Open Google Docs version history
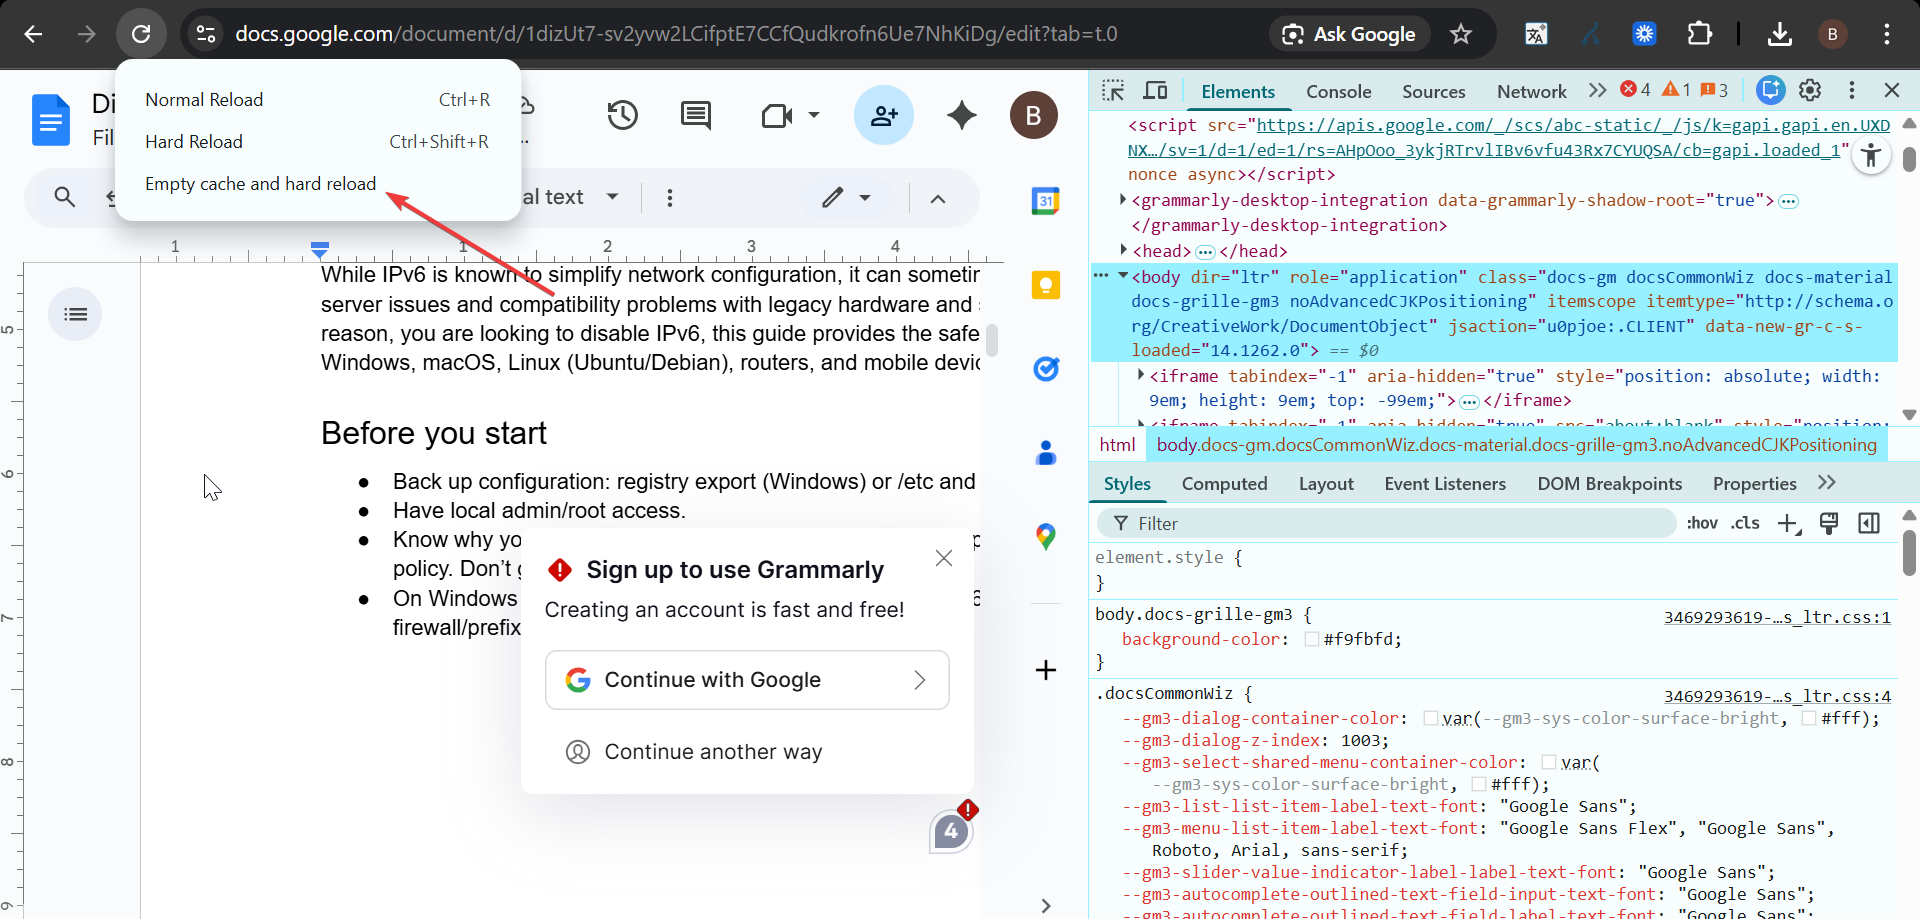Image resolution: width=1920 pixels, height=919 pixels. pos(622,115)
